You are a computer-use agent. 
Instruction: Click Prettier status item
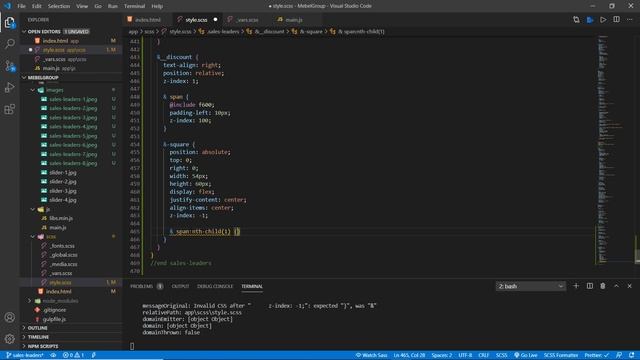point(597,355)
